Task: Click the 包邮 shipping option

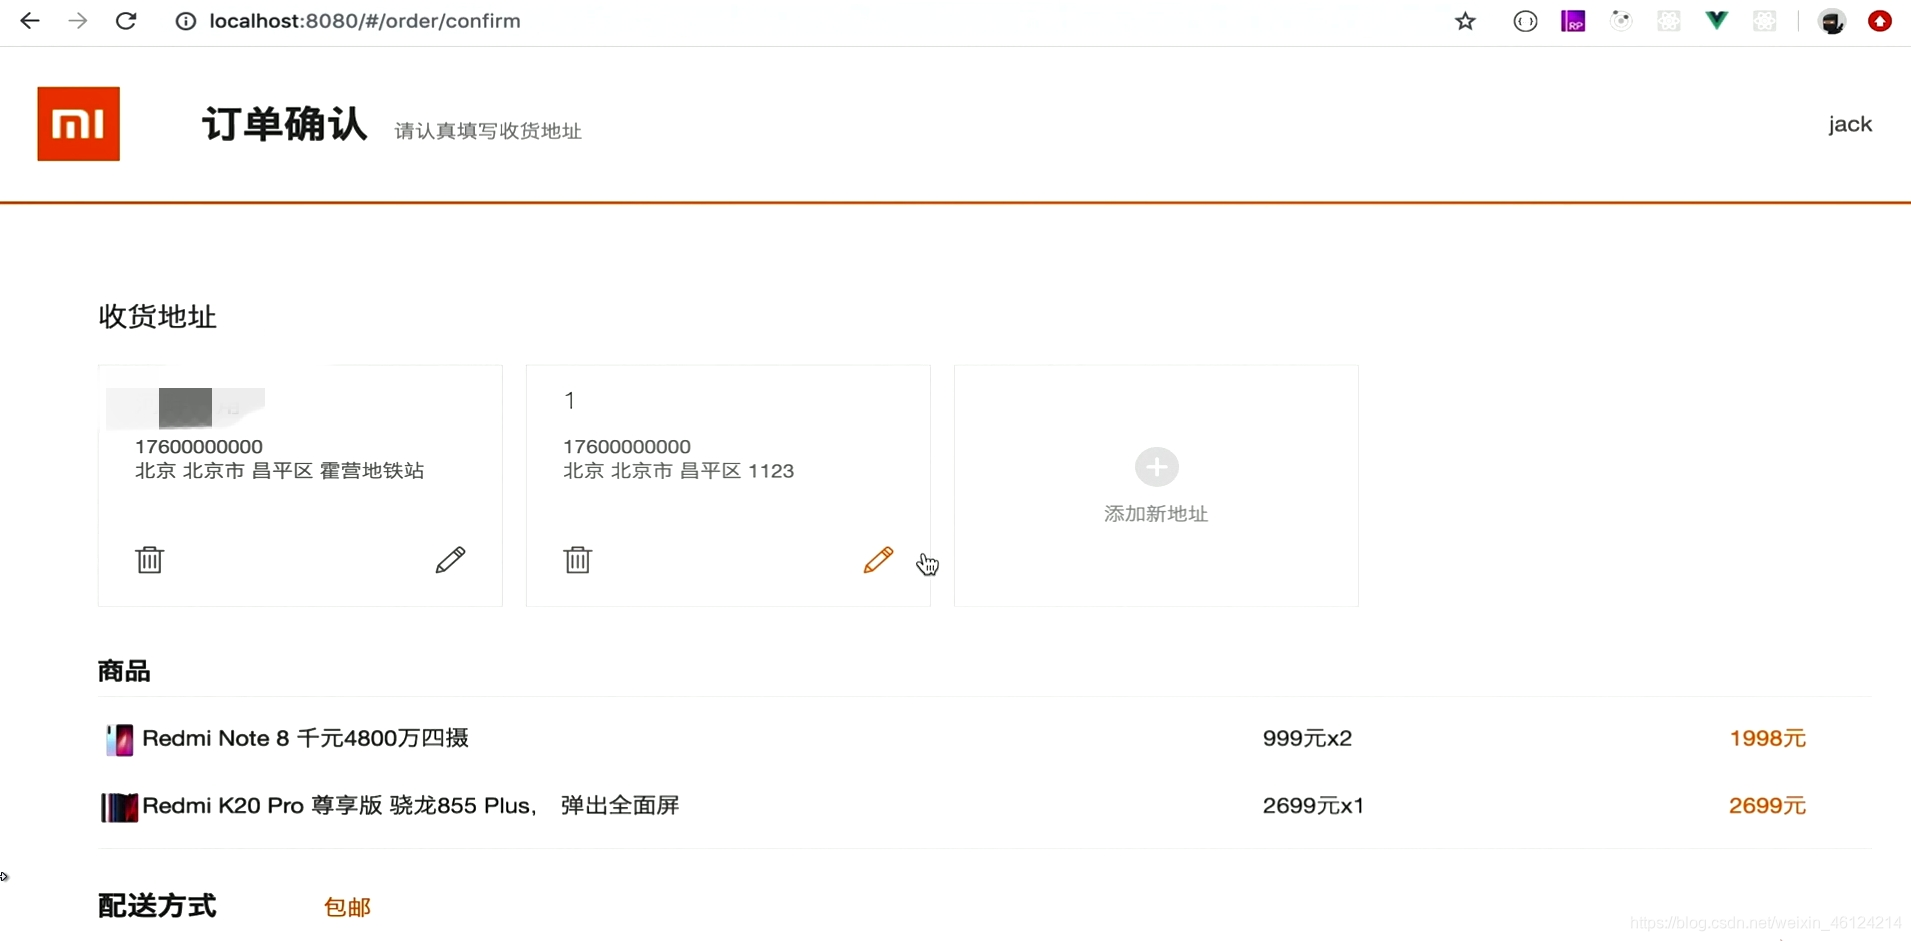Action: [x=347, y=907]
